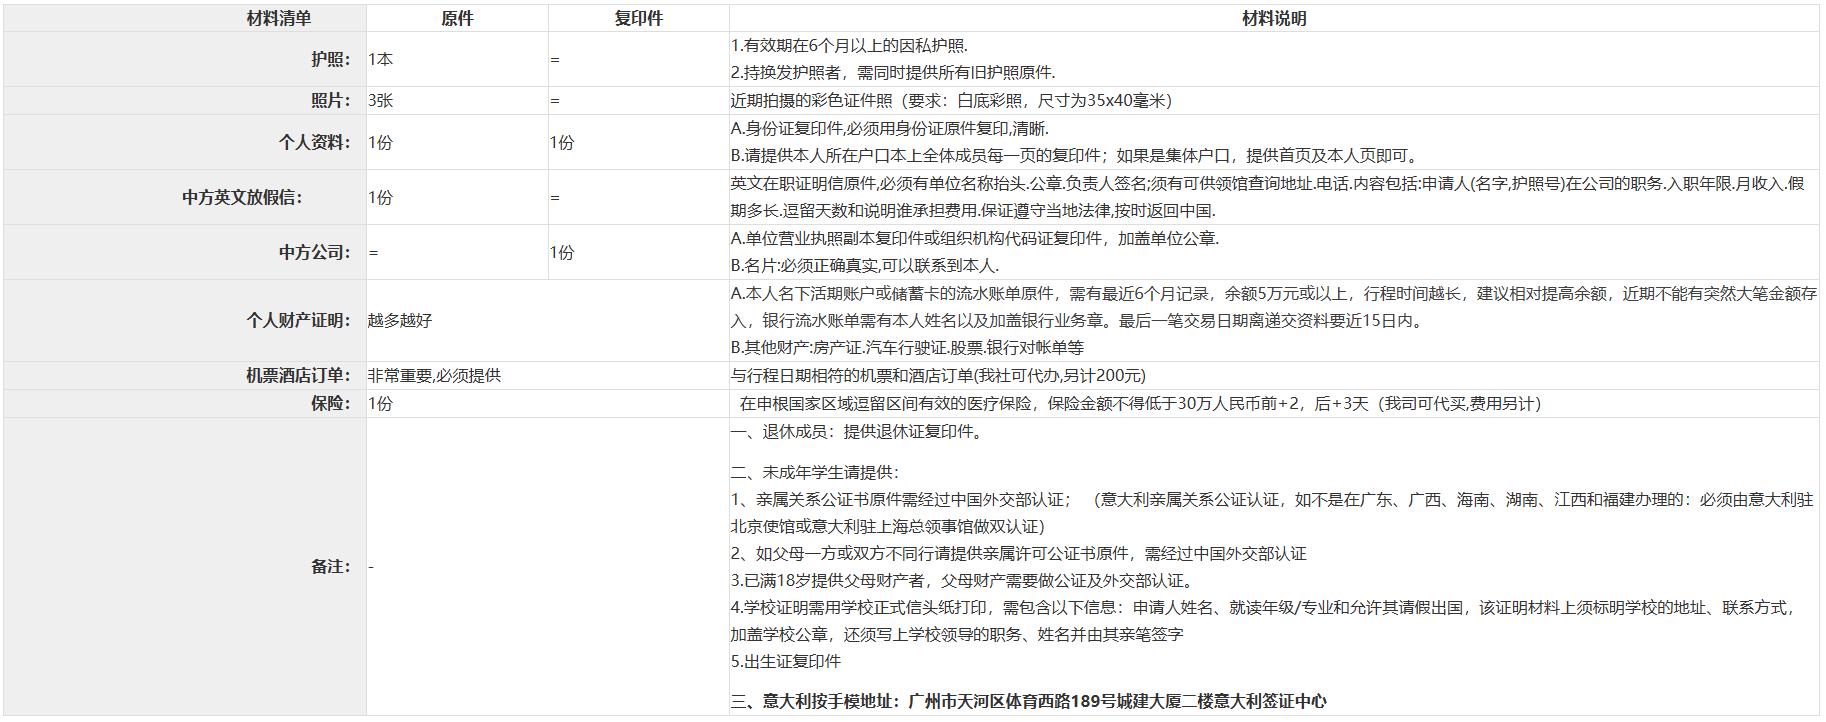Screen dimensions: 1826x722
Task: Click the 中方公司 row label
Action: [x=314, y=252]
